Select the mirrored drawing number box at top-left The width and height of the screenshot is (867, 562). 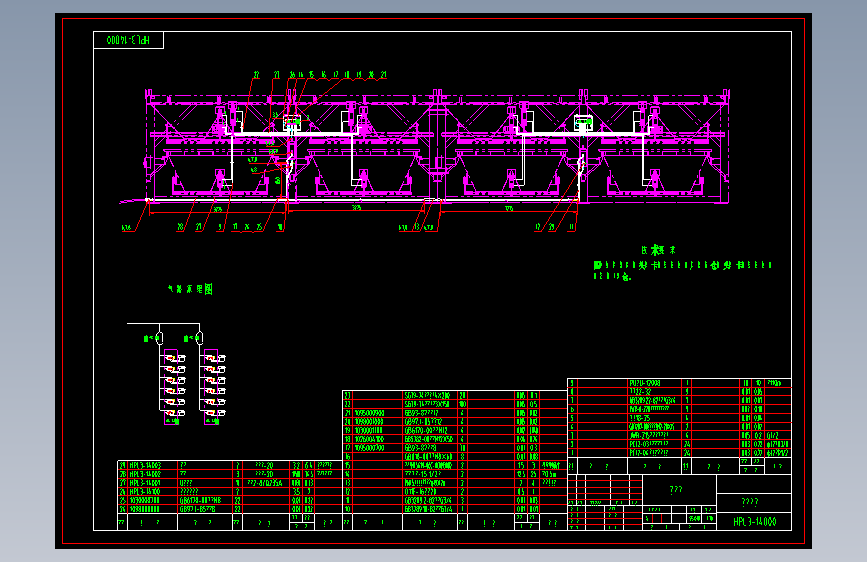click(128, 40)
